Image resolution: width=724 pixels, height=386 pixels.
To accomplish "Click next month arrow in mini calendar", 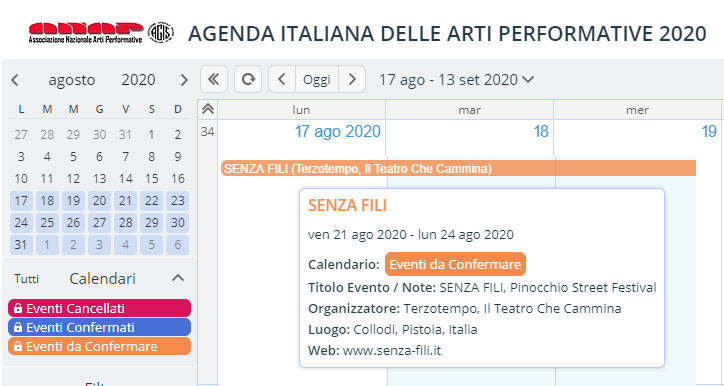I will click(x=184, y=80).
